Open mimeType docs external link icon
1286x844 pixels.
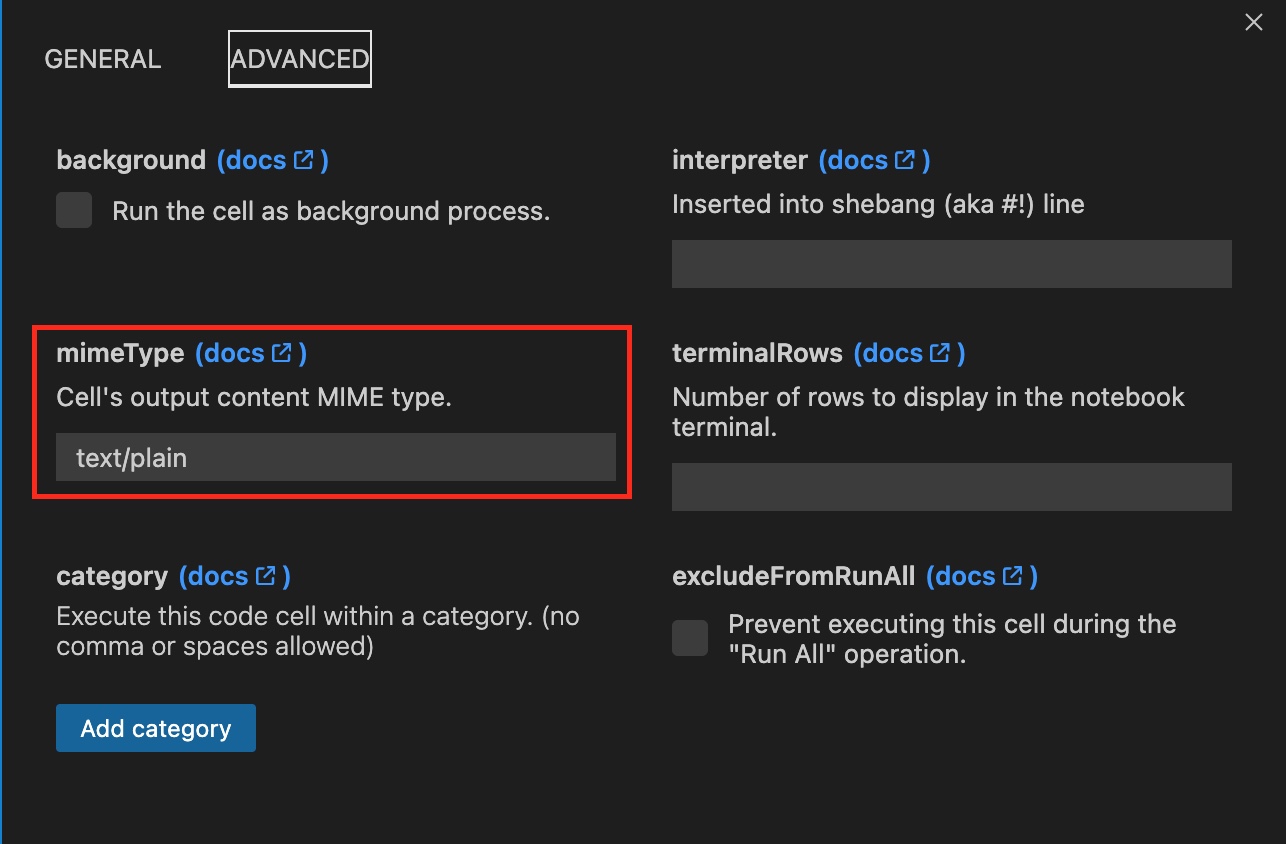coord(282,353)
